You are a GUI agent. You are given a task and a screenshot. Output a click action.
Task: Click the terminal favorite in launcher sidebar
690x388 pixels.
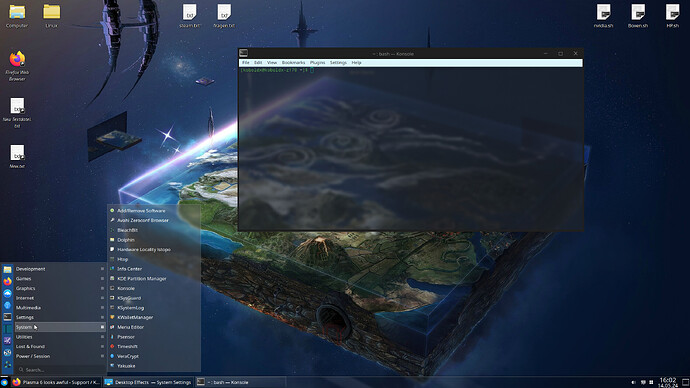pos(7,317)
